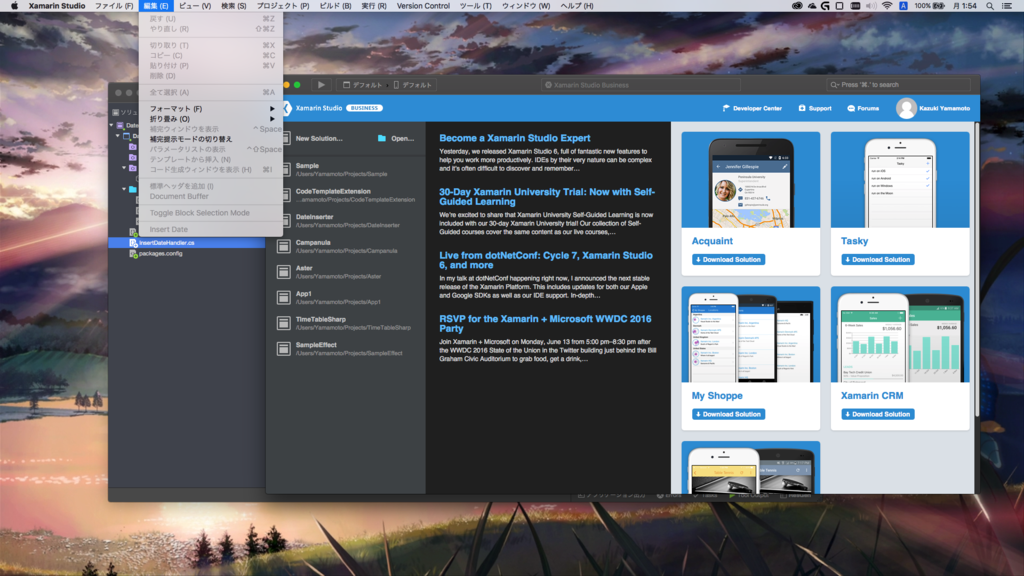
Task: Click the input source A icon
Action: click(903, 6)
